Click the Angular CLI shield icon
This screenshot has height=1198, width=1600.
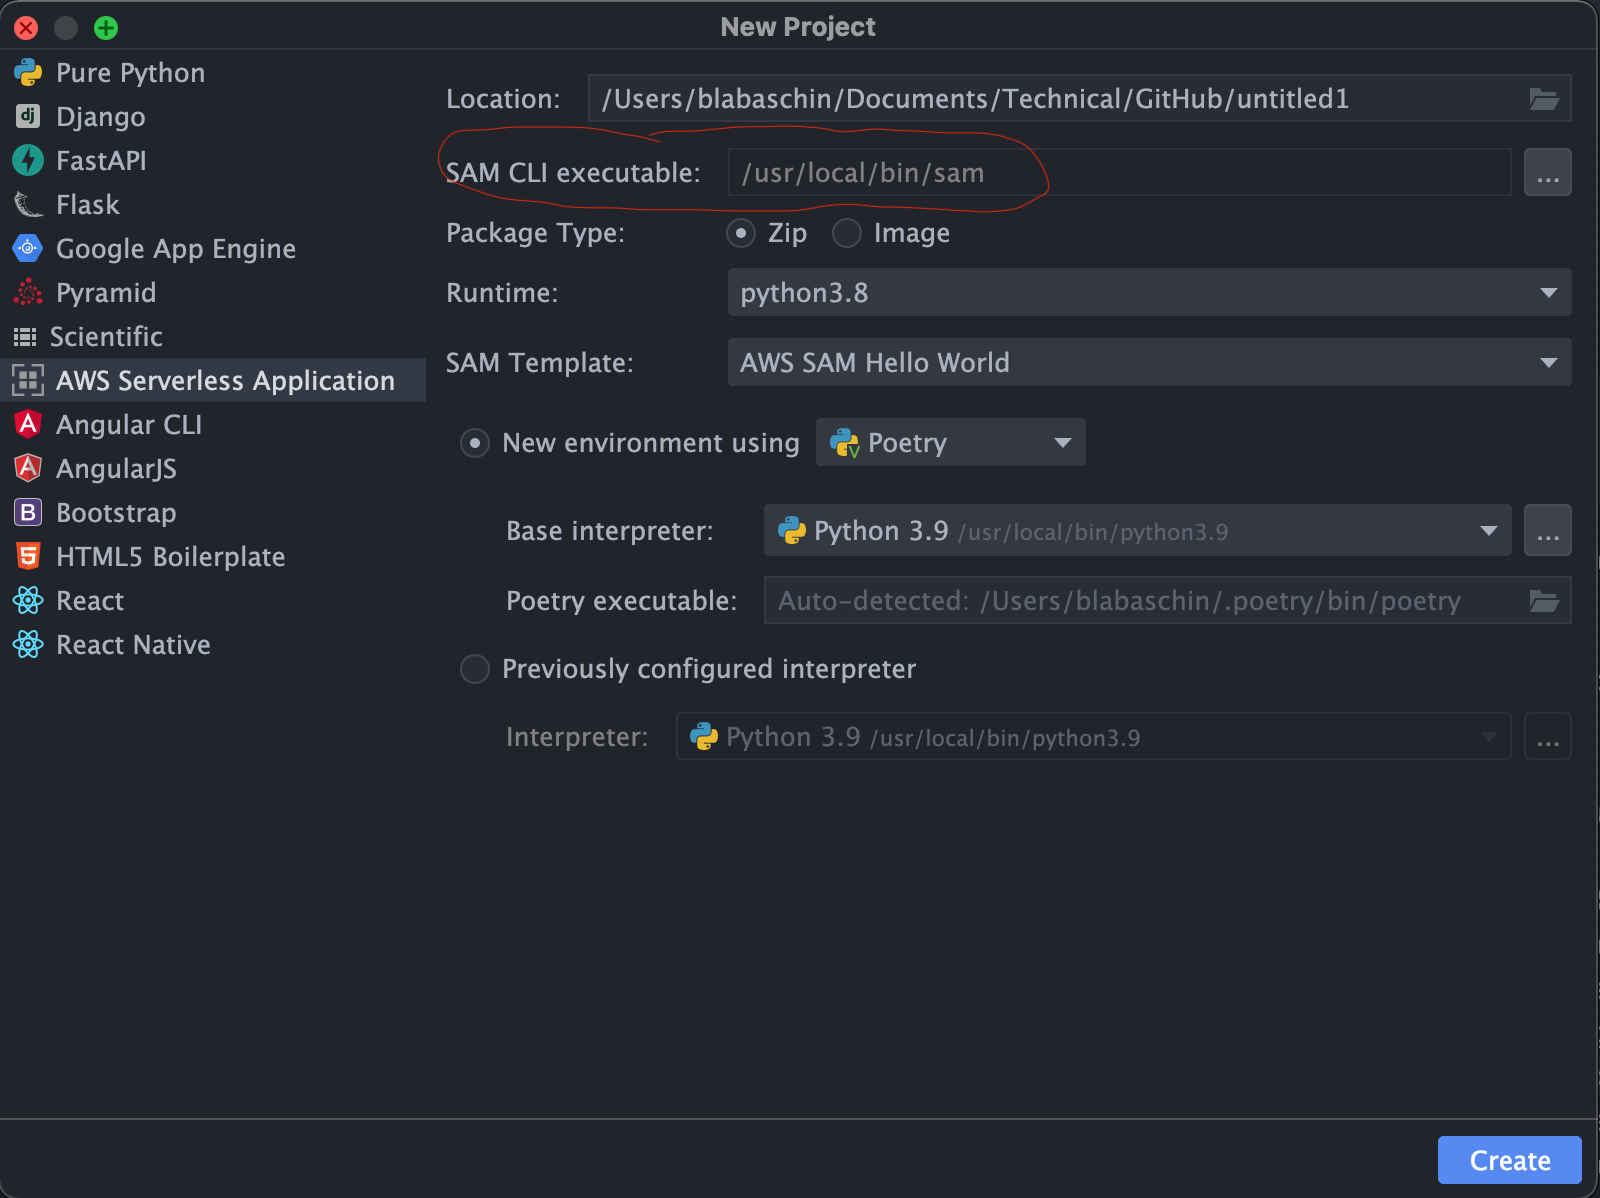[28, 424]
